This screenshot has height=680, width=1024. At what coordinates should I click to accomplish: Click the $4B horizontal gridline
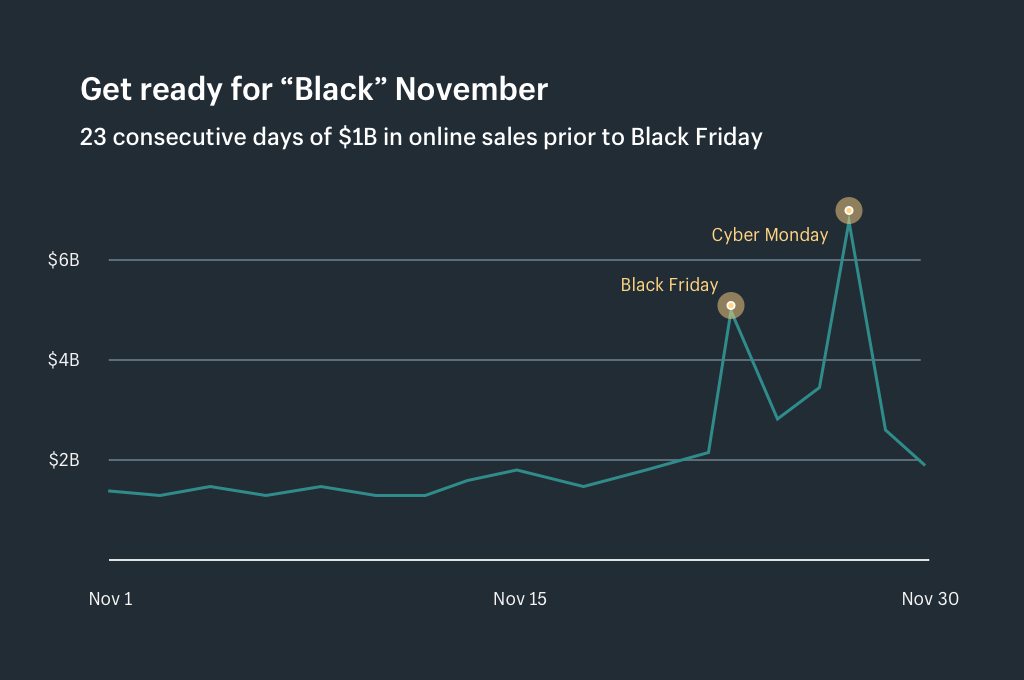click(400, 360)
